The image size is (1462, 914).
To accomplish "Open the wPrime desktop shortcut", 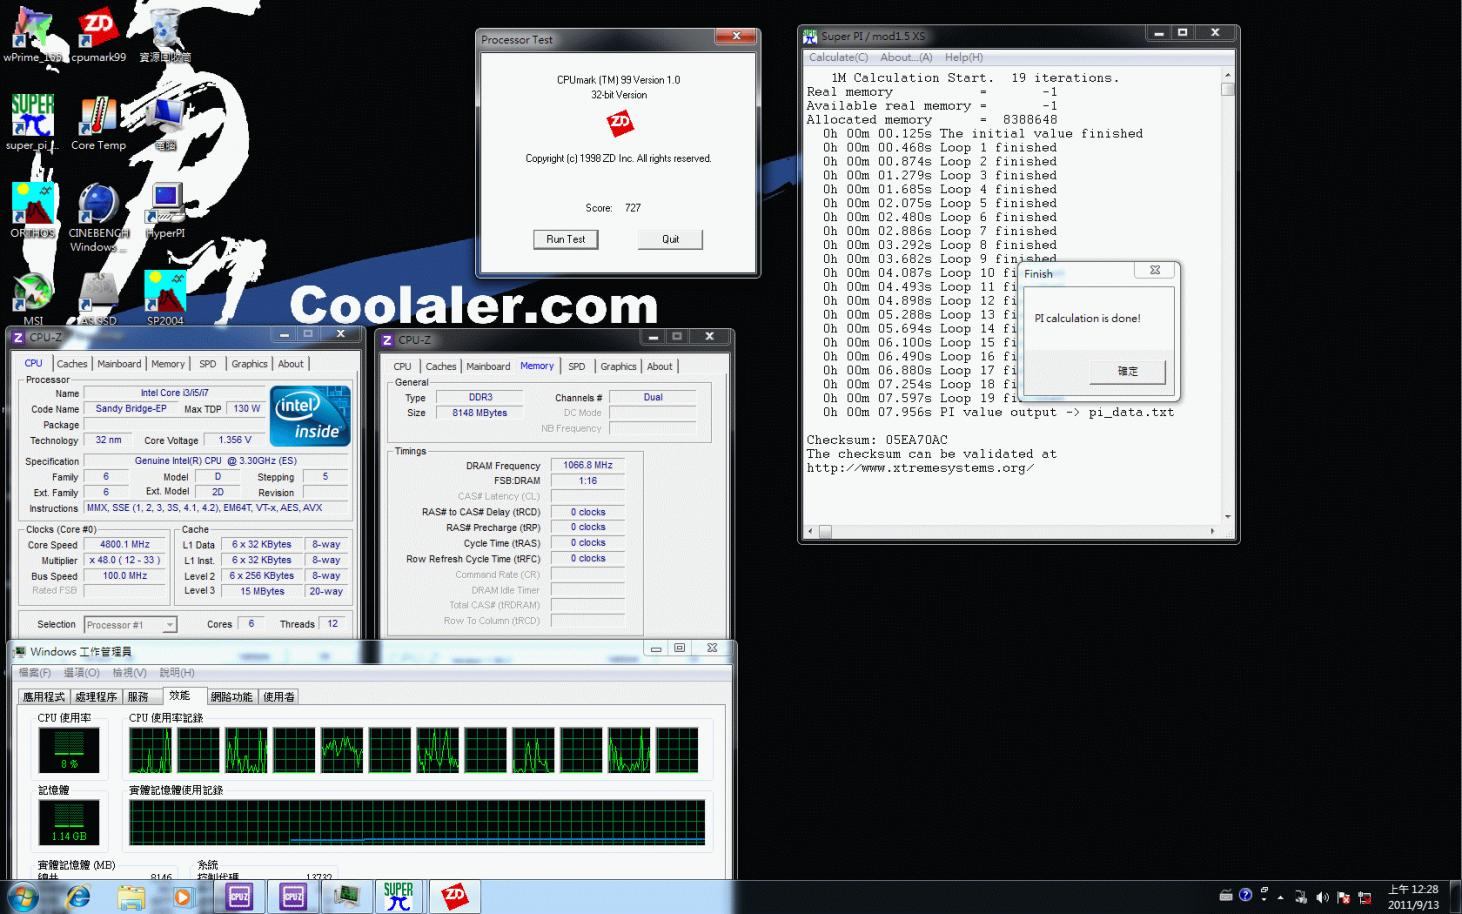I will click(x=32, y=35).
